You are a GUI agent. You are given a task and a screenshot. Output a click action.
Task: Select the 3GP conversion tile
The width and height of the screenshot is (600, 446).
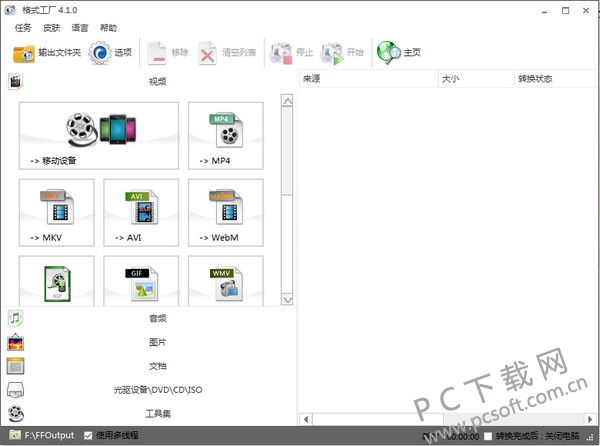pyautogui.click(x=56, y=281)
